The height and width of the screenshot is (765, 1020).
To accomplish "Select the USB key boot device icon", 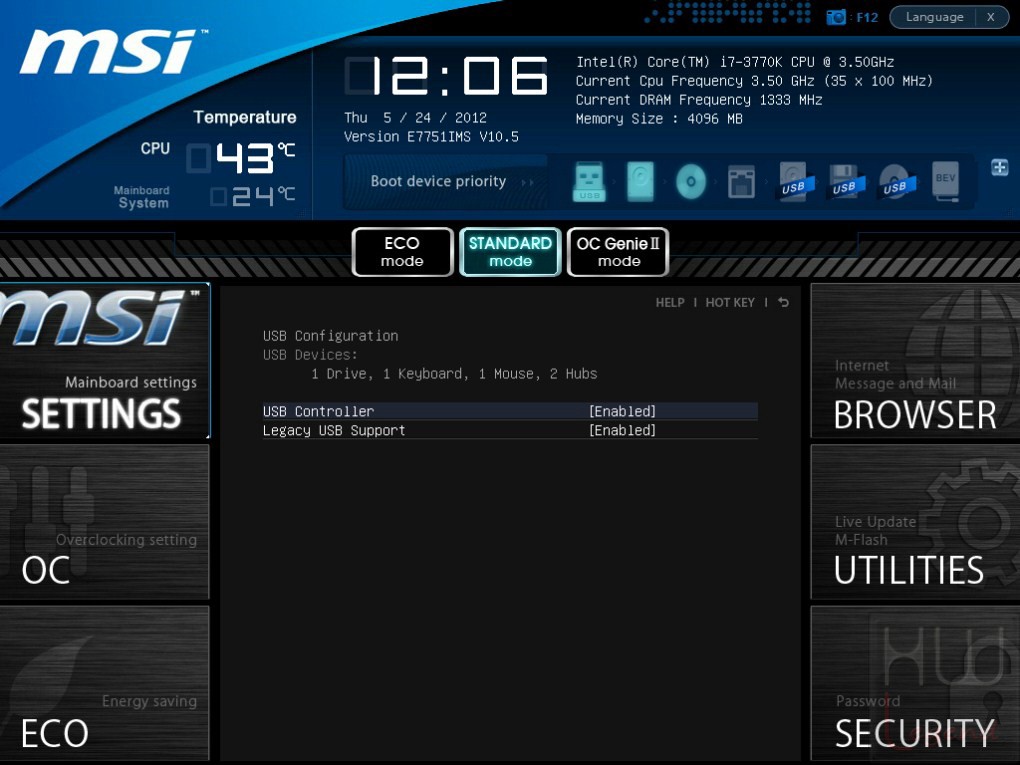I will 589,181.
